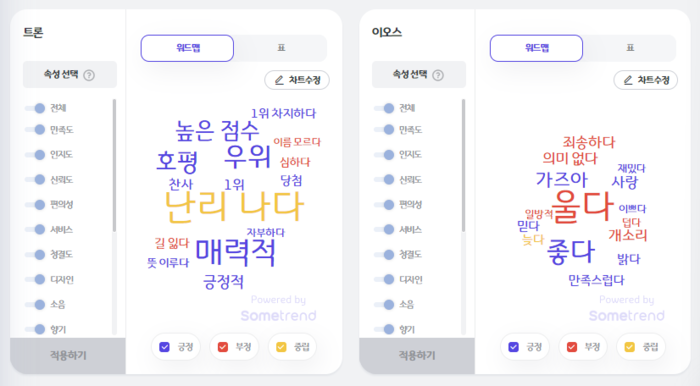Uncheck 부정 checkbox under 이오스 word cloud
700x386 pixels.
[x=572, y=347]
